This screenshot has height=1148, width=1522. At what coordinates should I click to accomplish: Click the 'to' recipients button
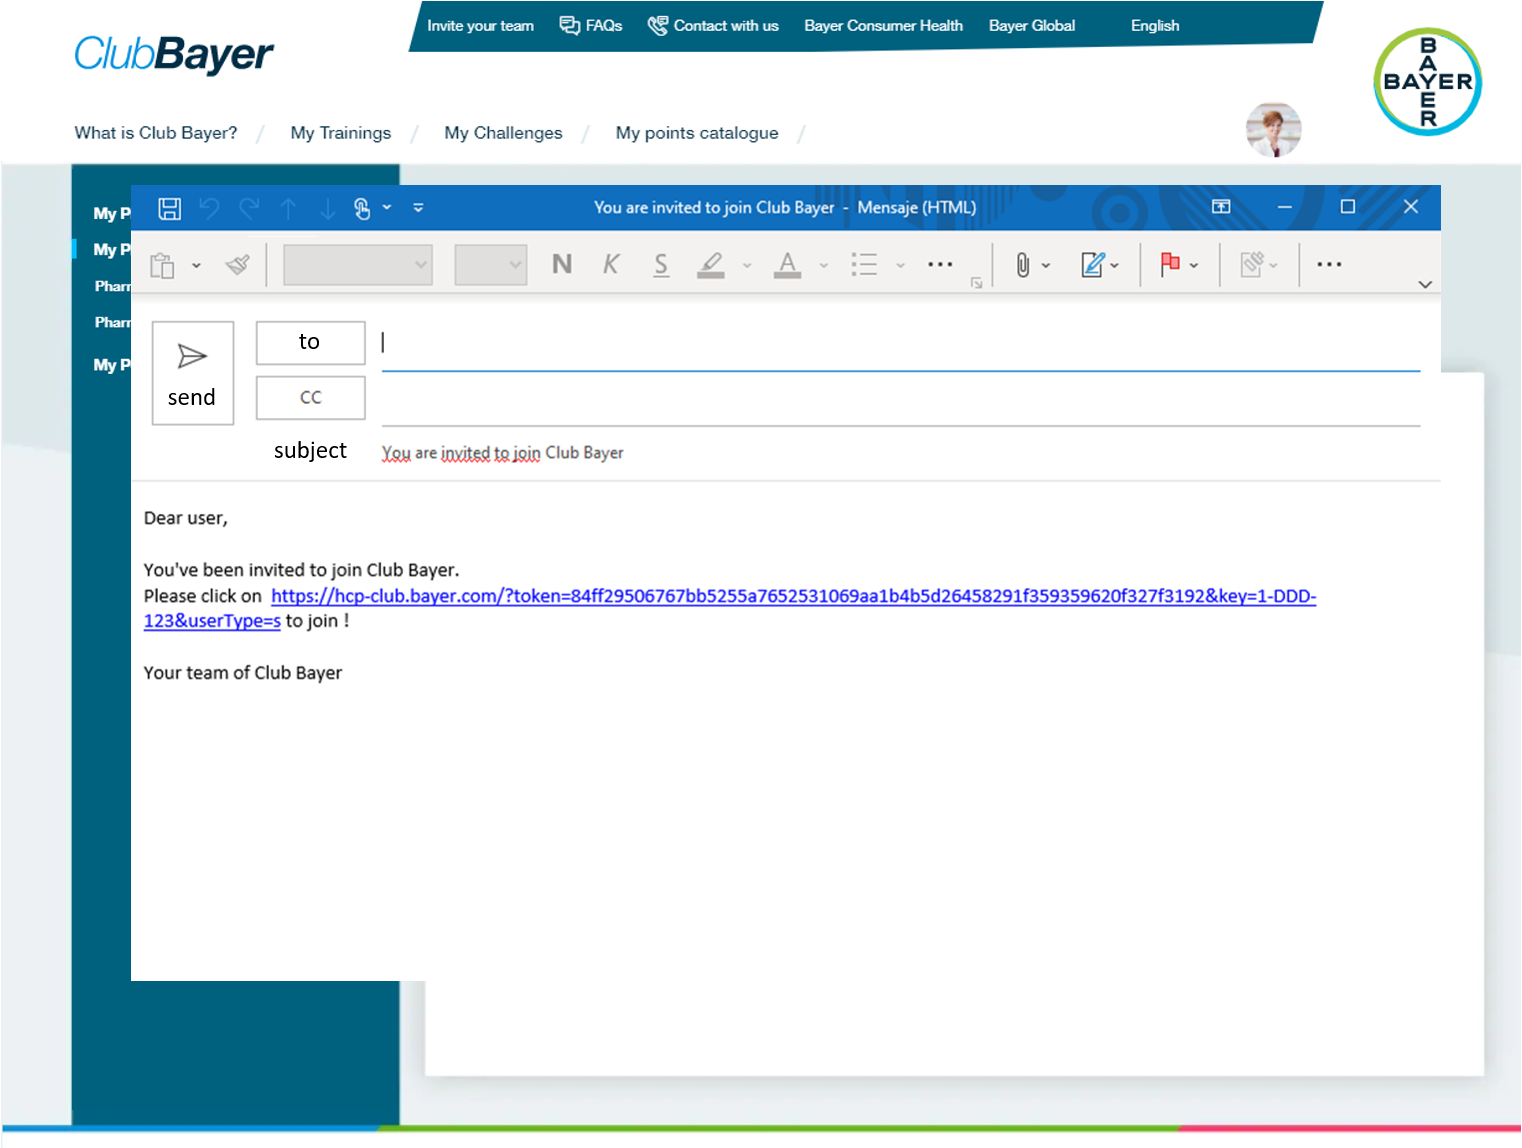click(x=311, y=343)
